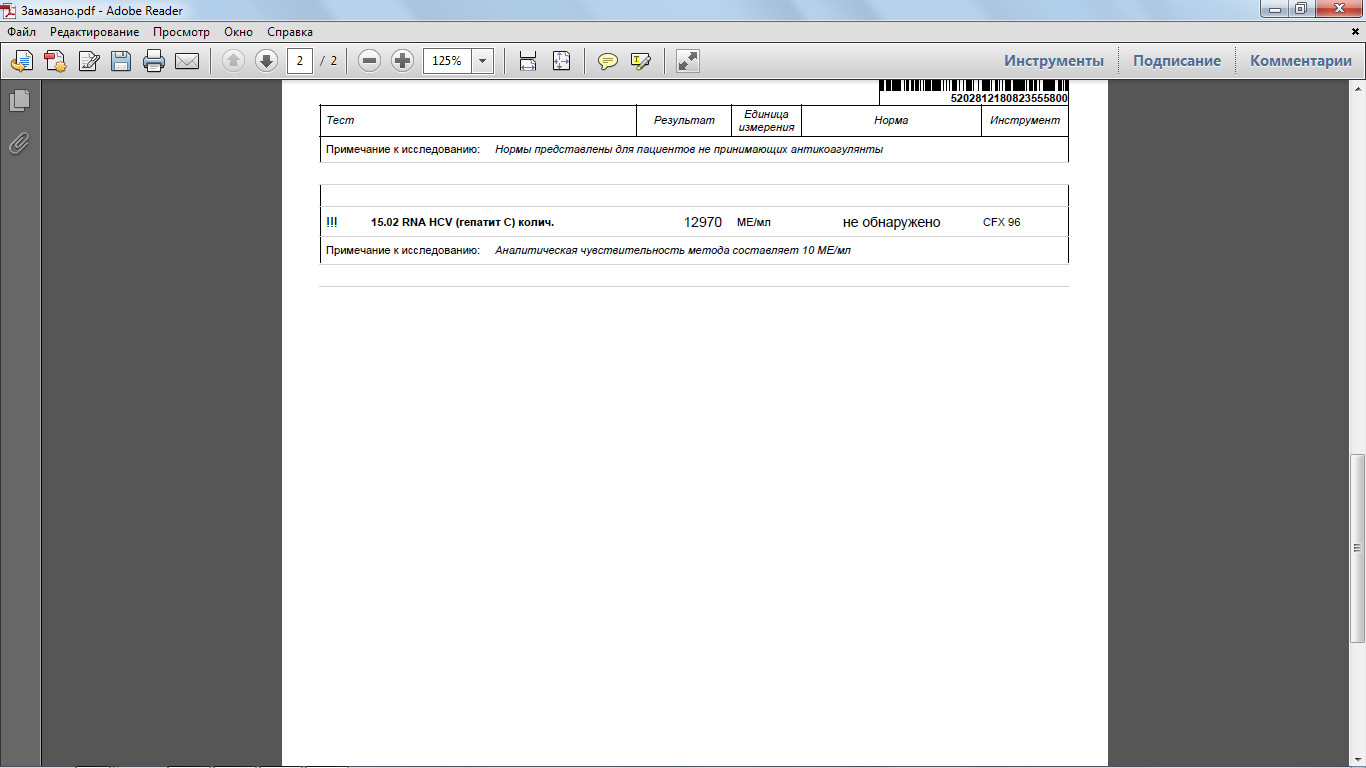Switch to read mode with the expand arrows icon
This screenshot has height=768, width=1366.
pyautogui.click(x=687, y=61)
